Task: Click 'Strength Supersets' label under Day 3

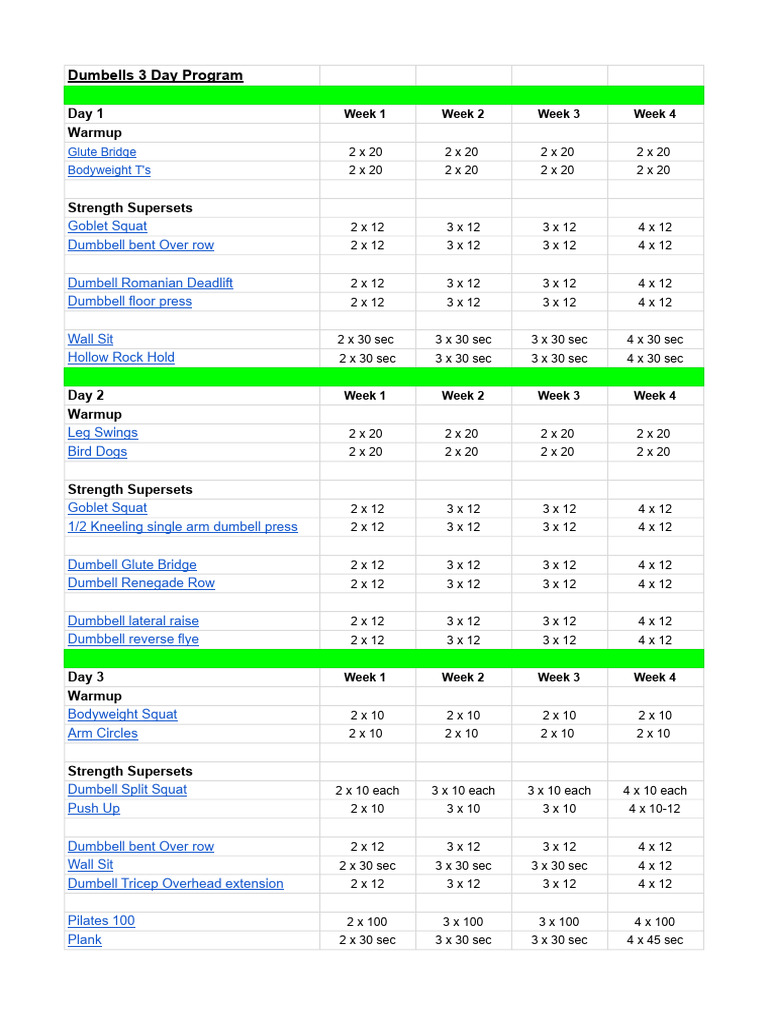Action: [130, 771]
